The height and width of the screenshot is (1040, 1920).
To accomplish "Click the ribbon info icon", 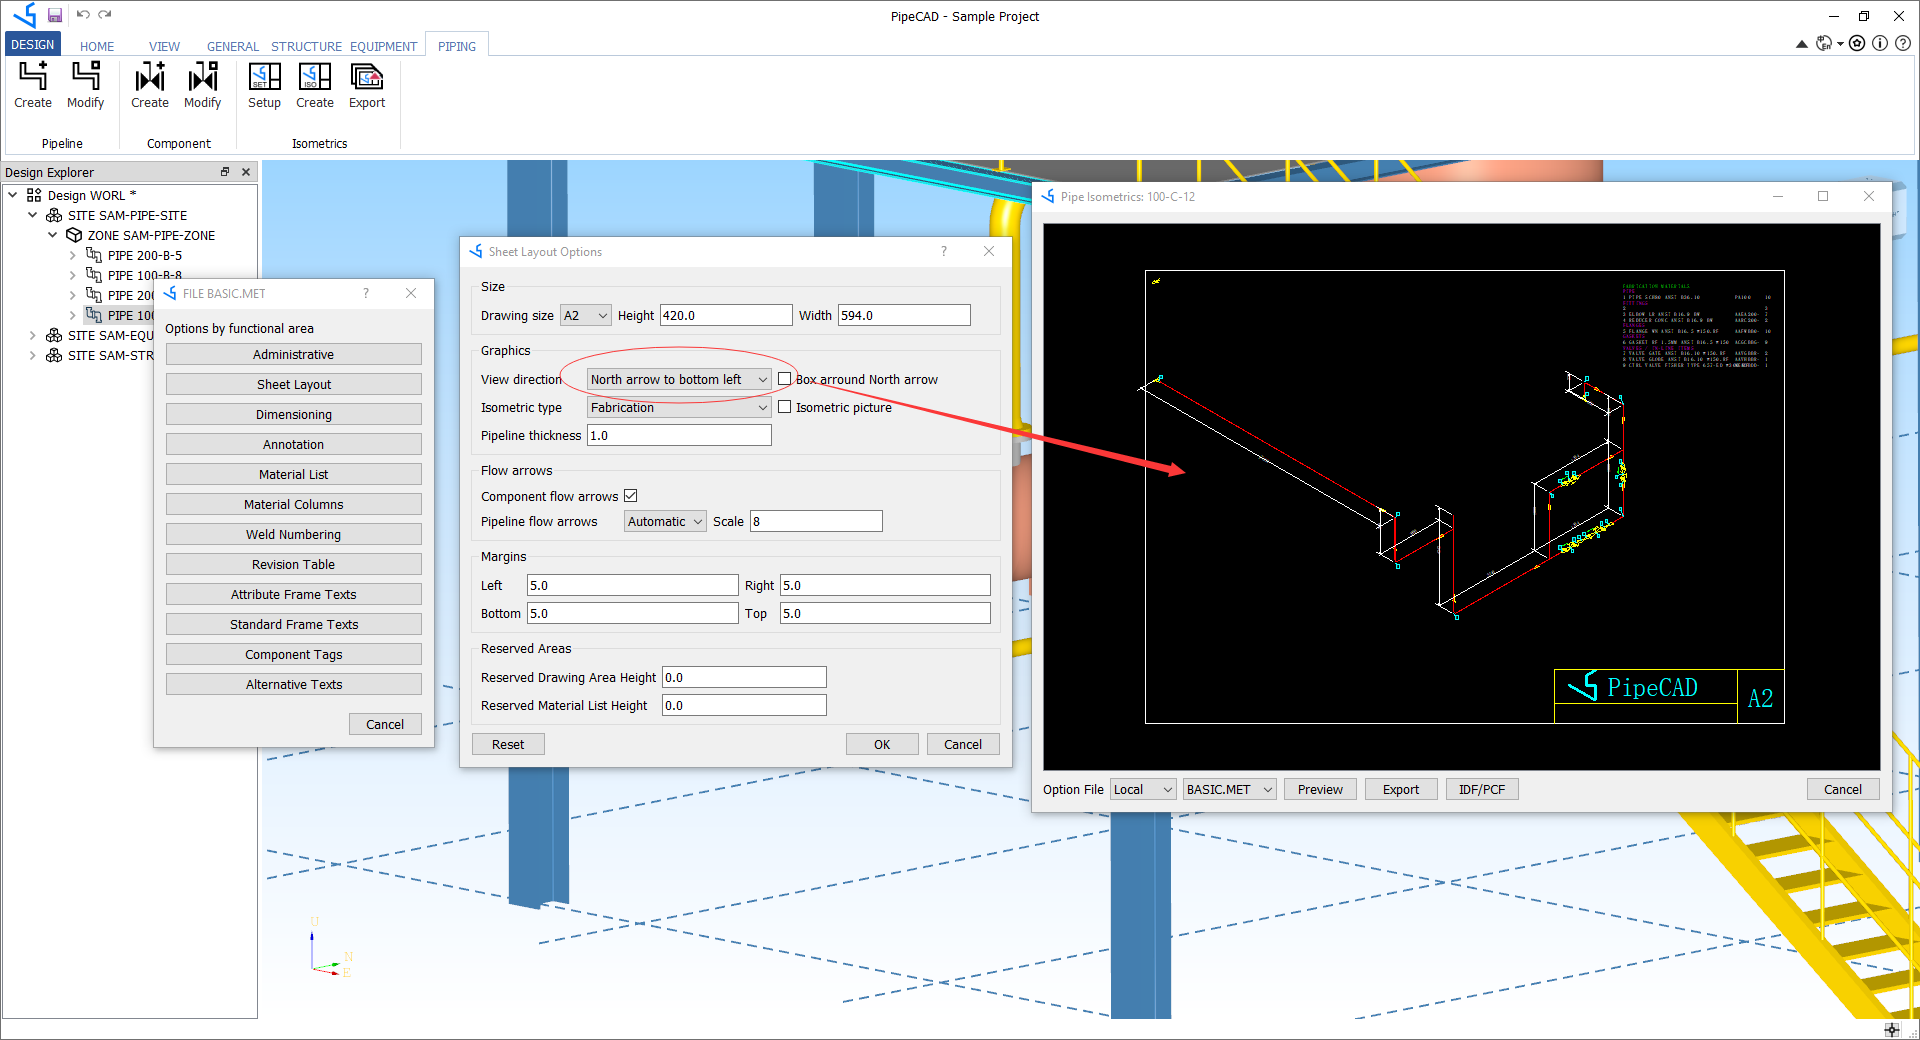I will tap(1880, 43).
